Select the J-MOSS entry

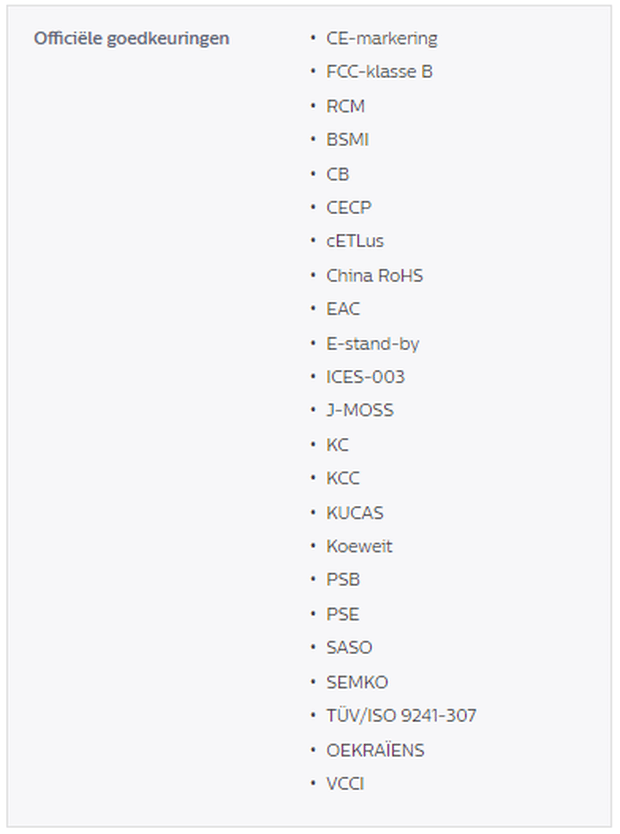click(x=360, y=411)
